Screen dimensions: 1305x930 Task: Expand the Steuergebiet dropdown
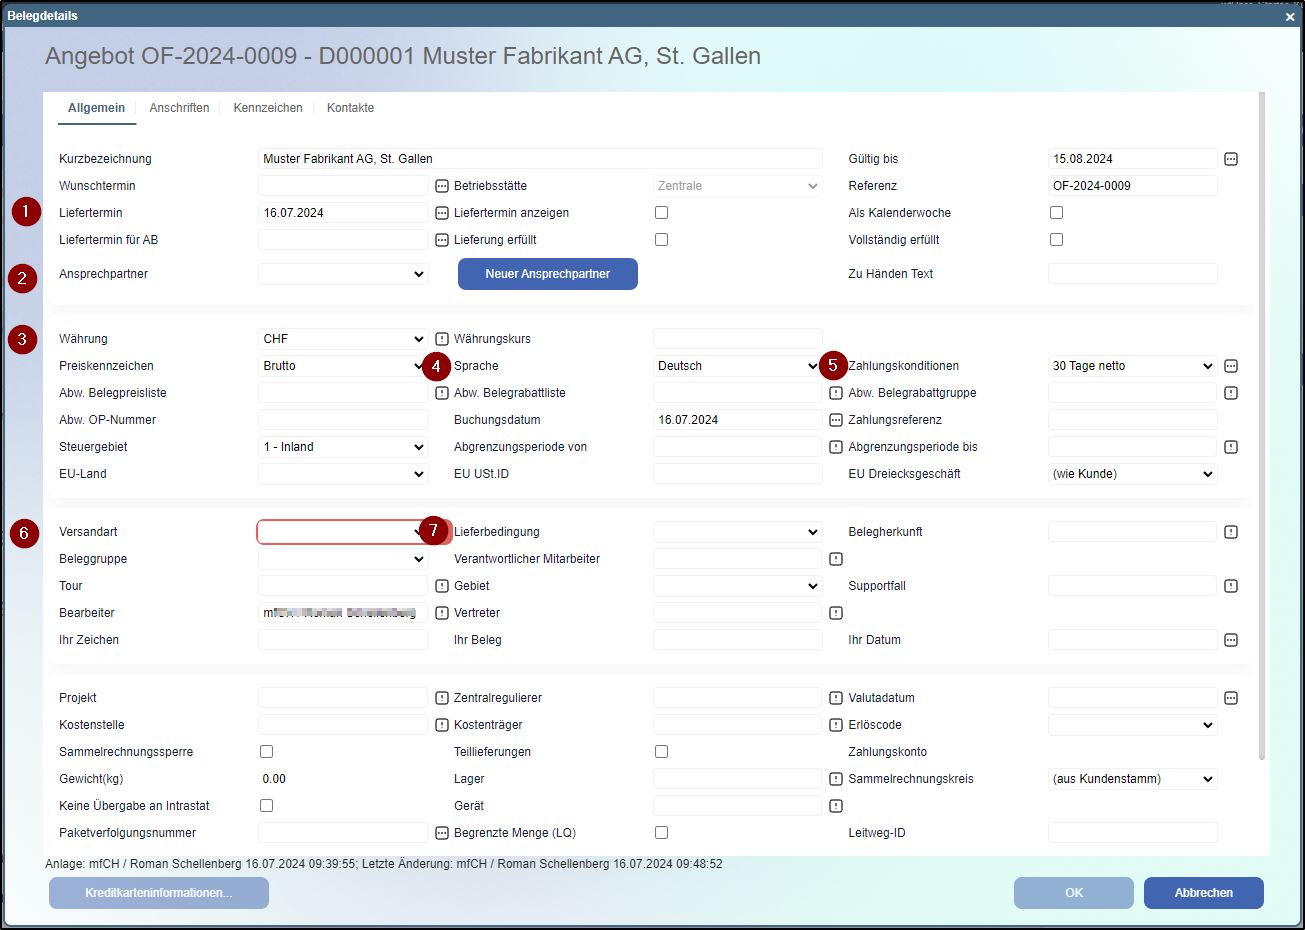pyautogui.click(x=342, y=447)
